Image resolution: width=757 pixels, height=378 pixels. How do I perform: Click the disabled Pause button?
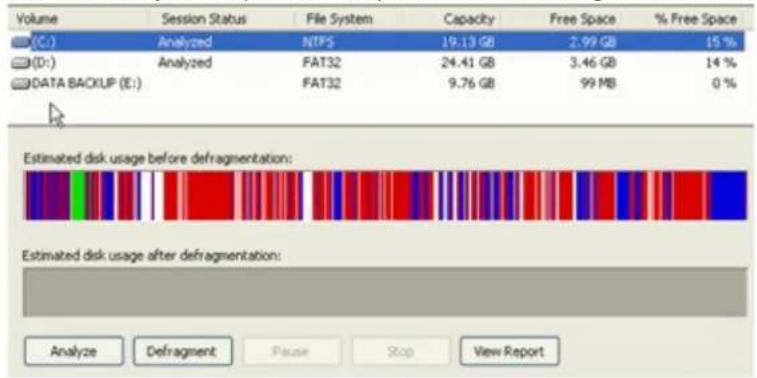coord(292,351)
